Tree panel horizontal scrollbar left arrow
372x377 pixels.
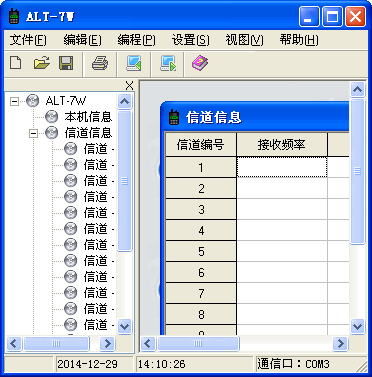pyautogui.click(x=14, y=343)
